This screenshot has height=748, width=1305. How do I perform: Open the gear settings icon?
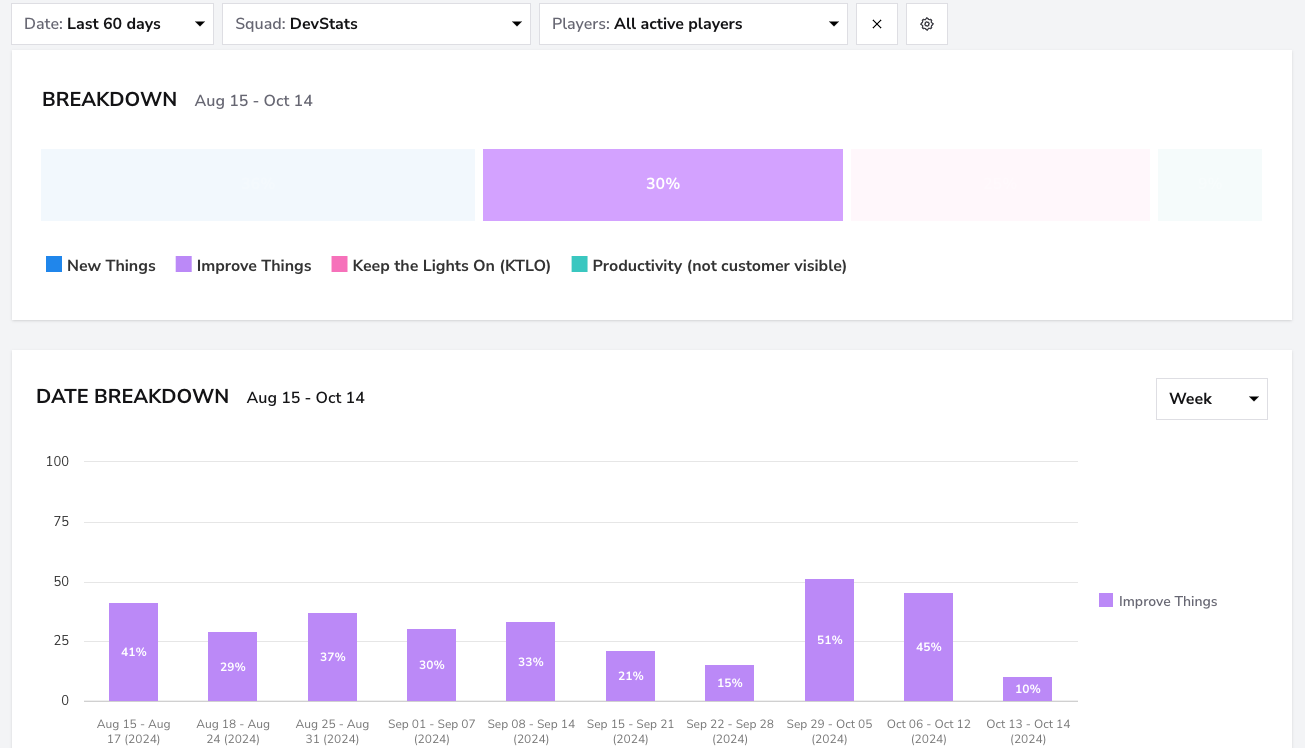[927, 24]
